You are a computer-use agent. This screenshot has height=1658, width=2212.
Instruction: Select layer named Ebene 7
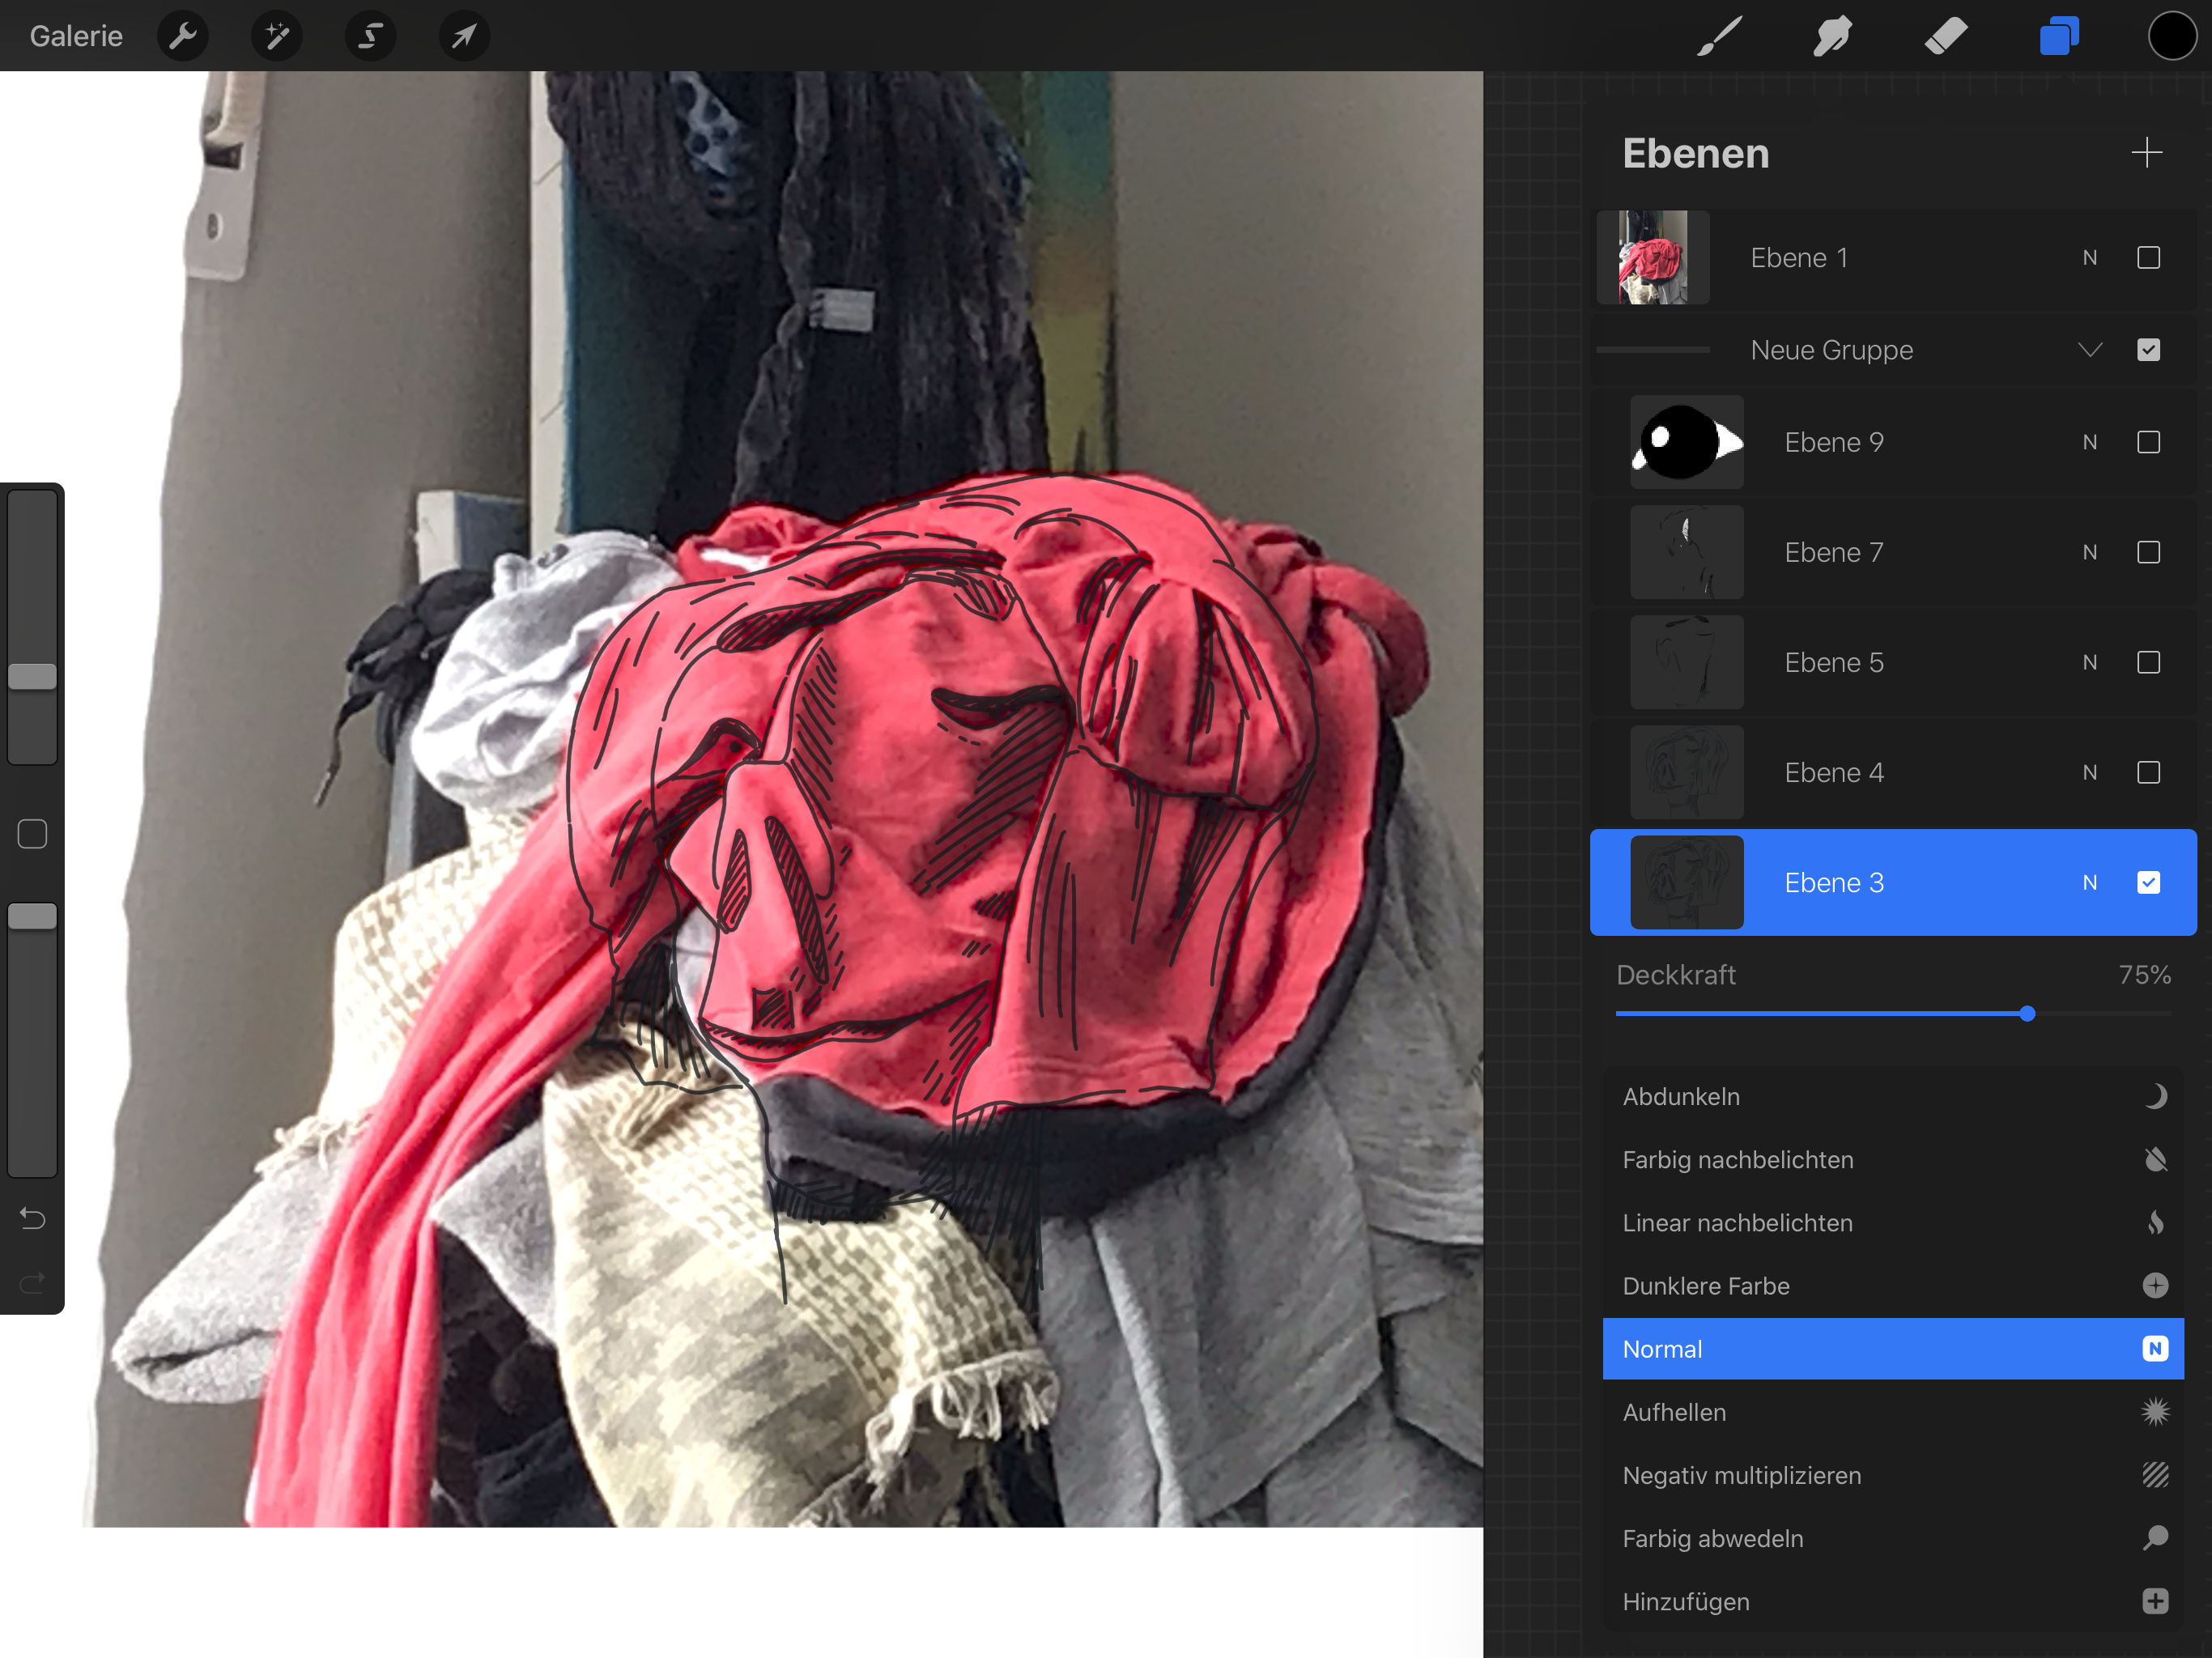coord(1834,552)
